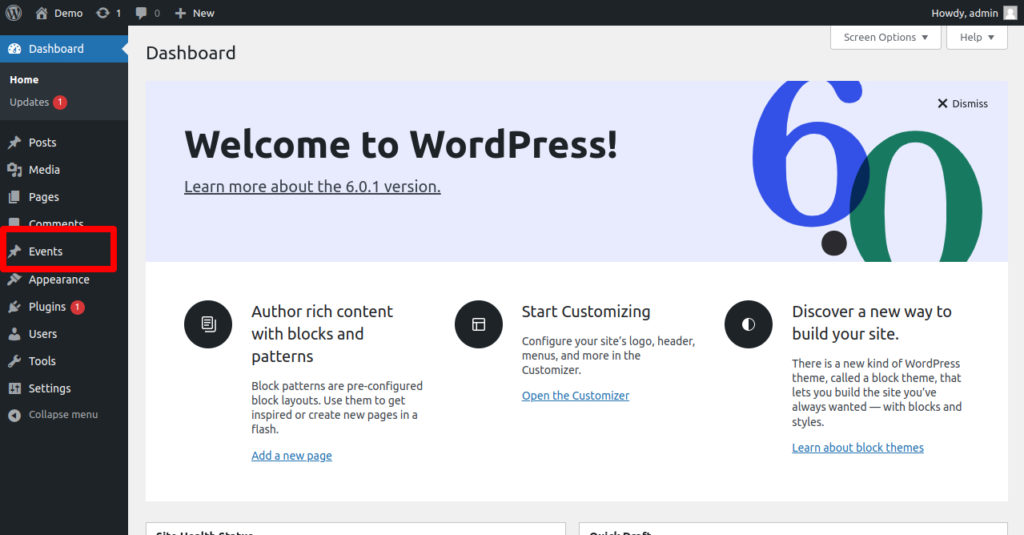The image size is (1024, 535).
Task: Open the Updates submenu item
Action: click(x=29, y=102)
